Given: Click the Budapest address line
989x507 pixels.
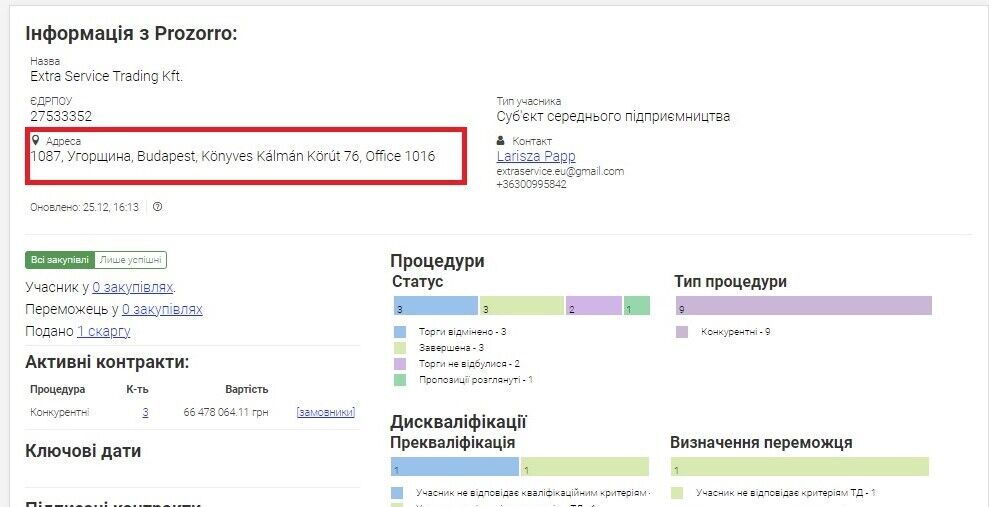Looking at the screenshot, I should (x=233, y=156).
